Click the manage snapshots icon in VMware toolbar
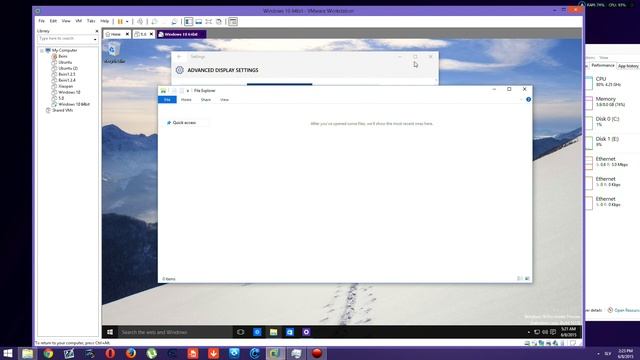The image size is (640, 360). pyautogui.click(x=174, y=21)
